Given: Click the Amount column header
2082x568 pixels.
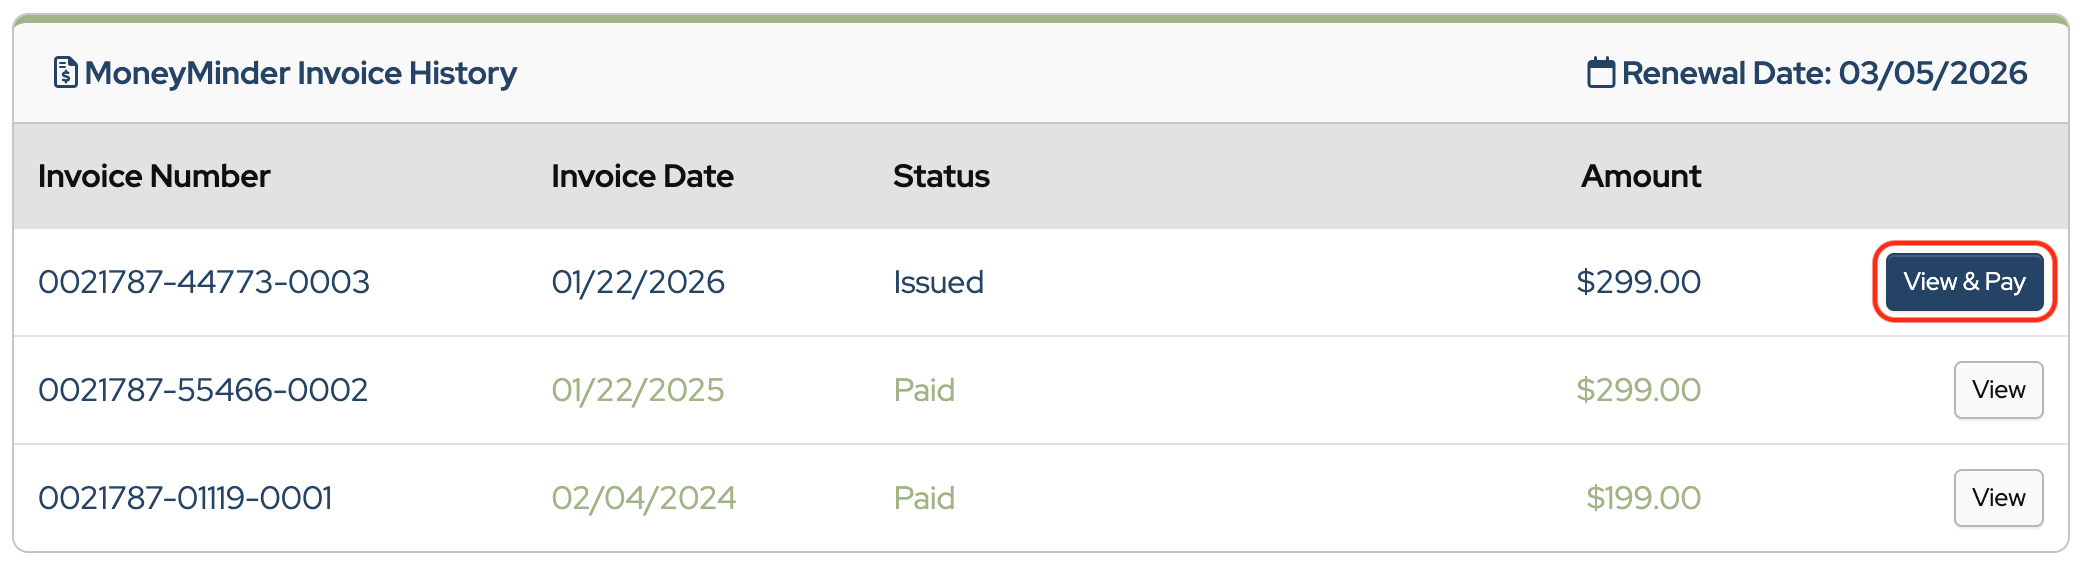Looking at the screenshot, I should (x=1640, y=176).
